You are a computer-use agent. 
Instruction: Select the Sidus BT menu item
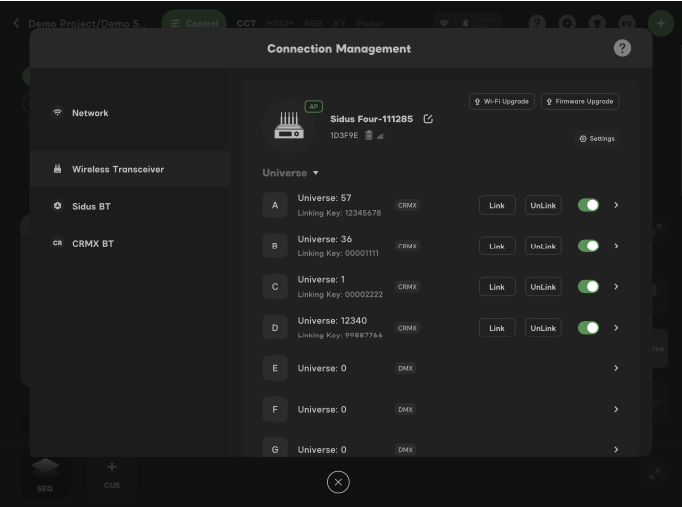(130, 206)
